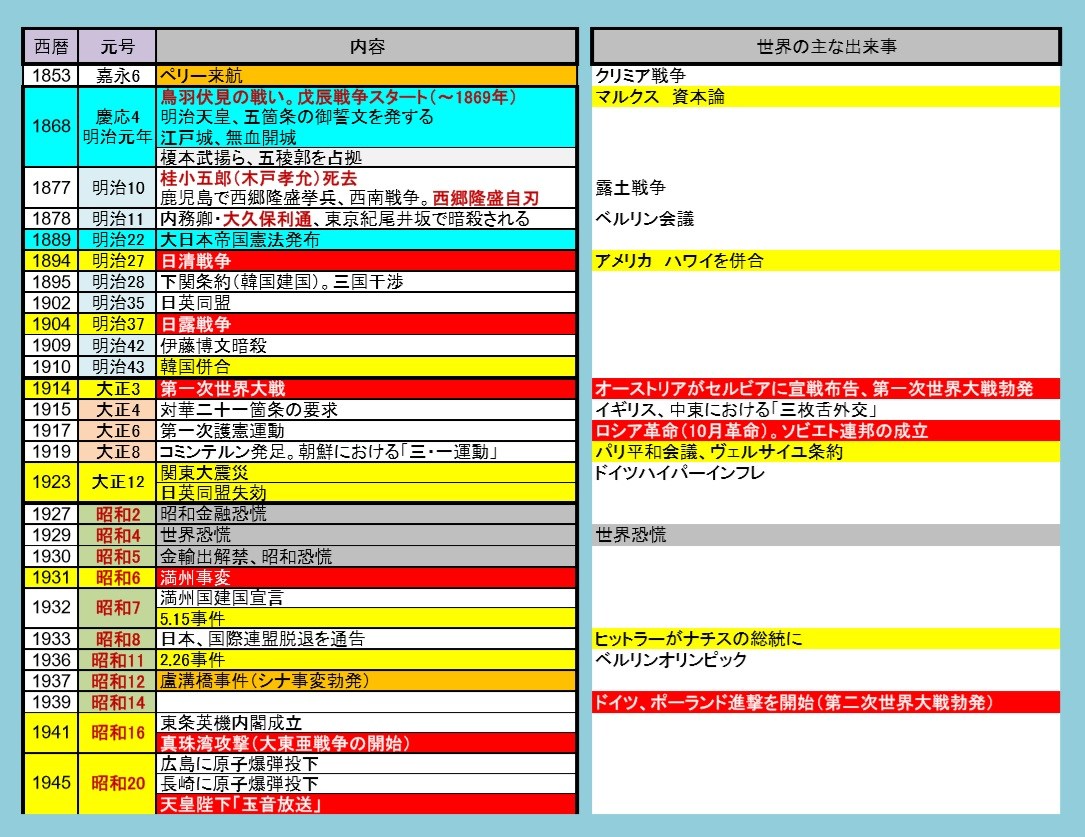This screenshot has width=1085, height=837.
Task: Click the 大日本帝国憲法発布 cell
Action: (366, 240)
